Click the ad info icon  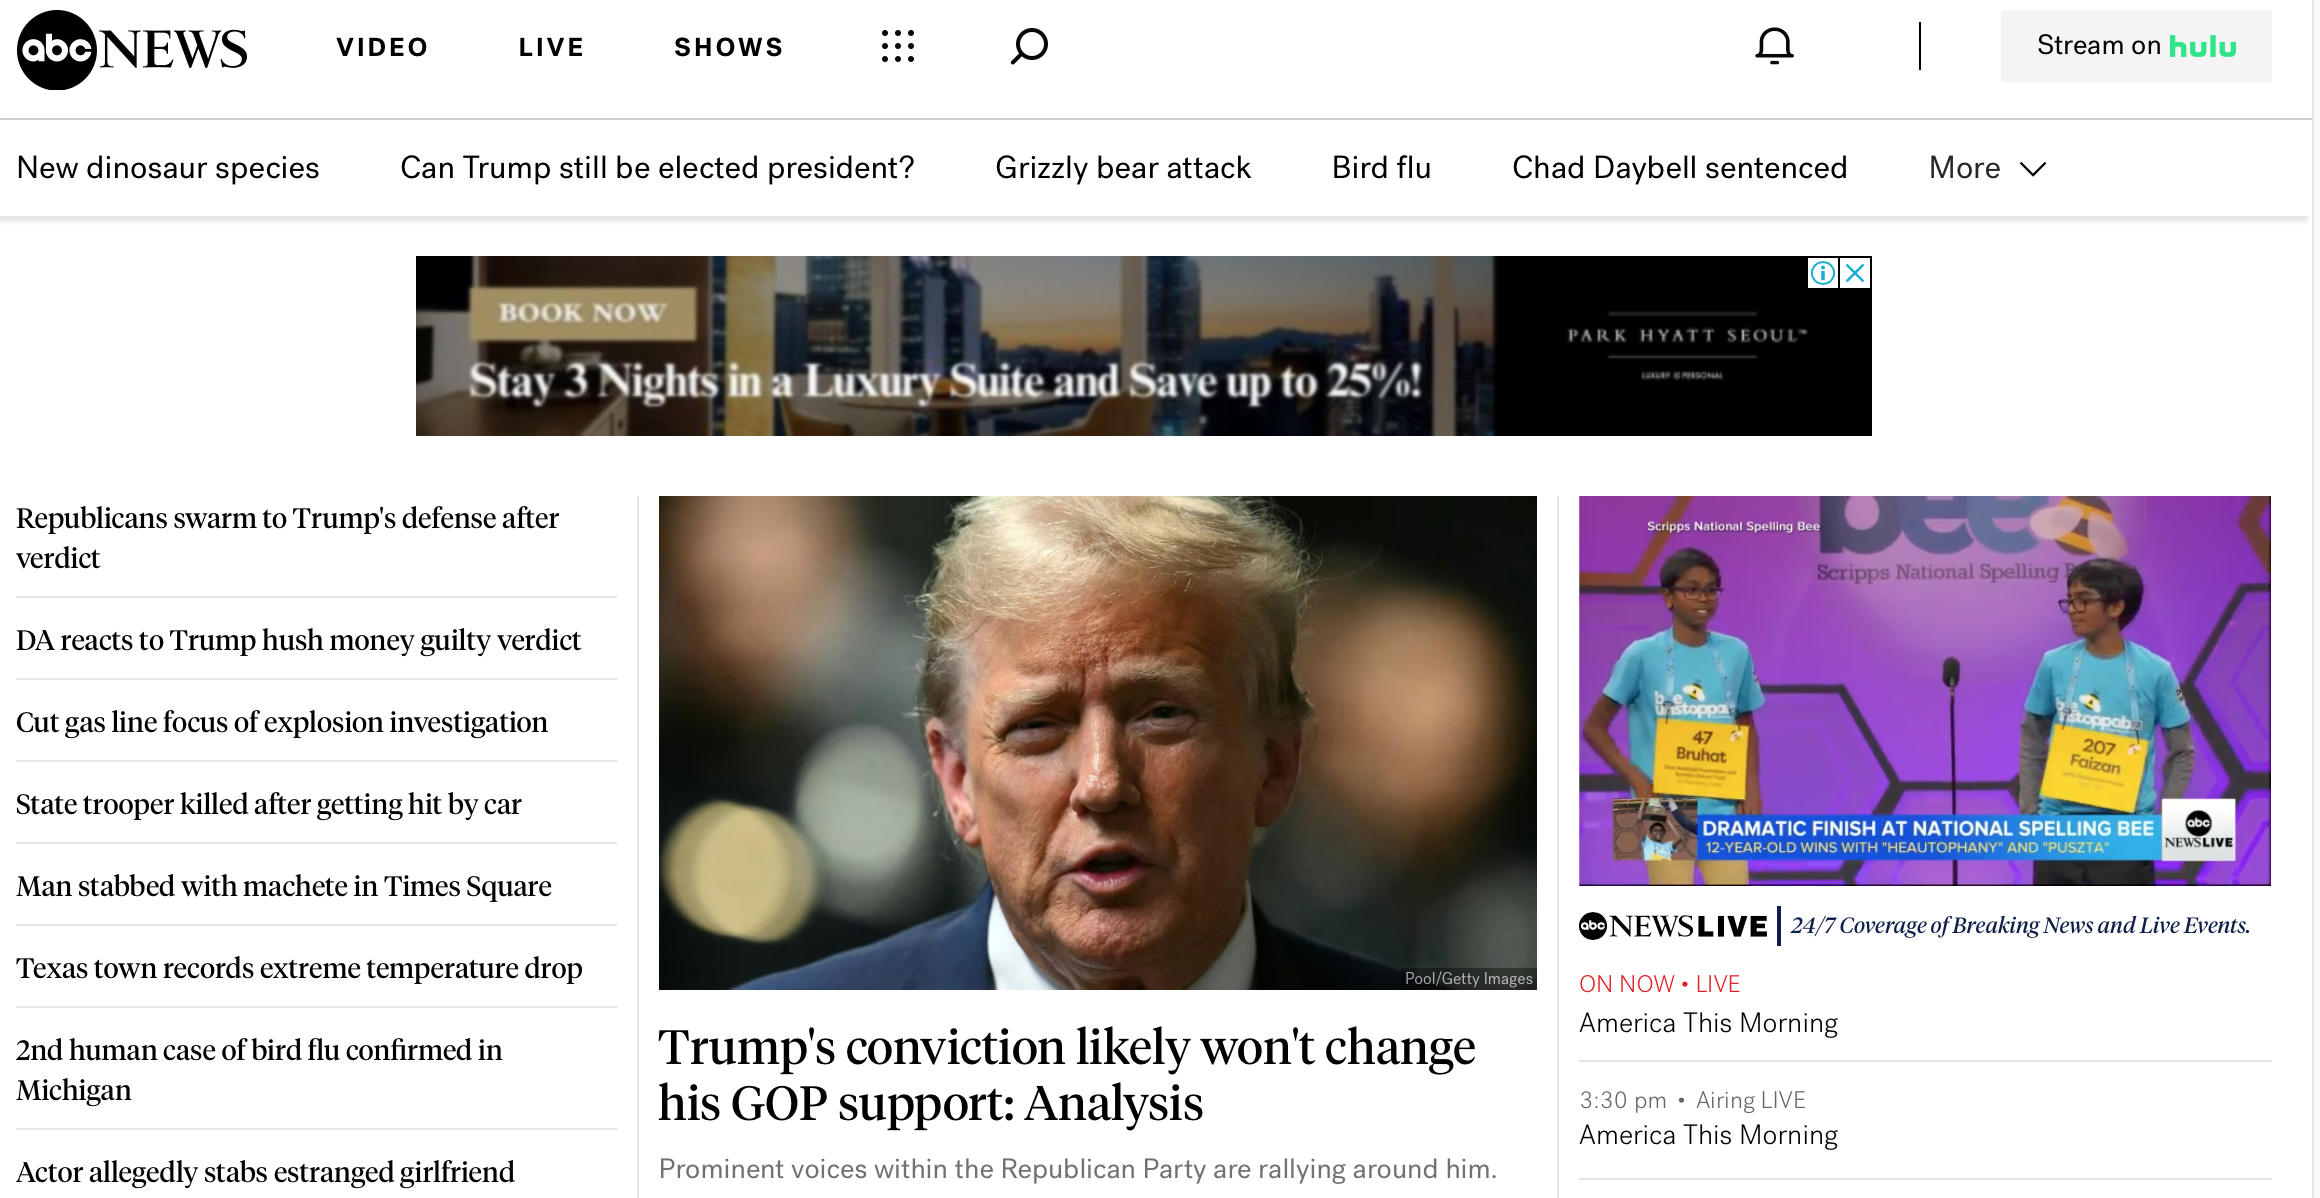pos(1823,273)
